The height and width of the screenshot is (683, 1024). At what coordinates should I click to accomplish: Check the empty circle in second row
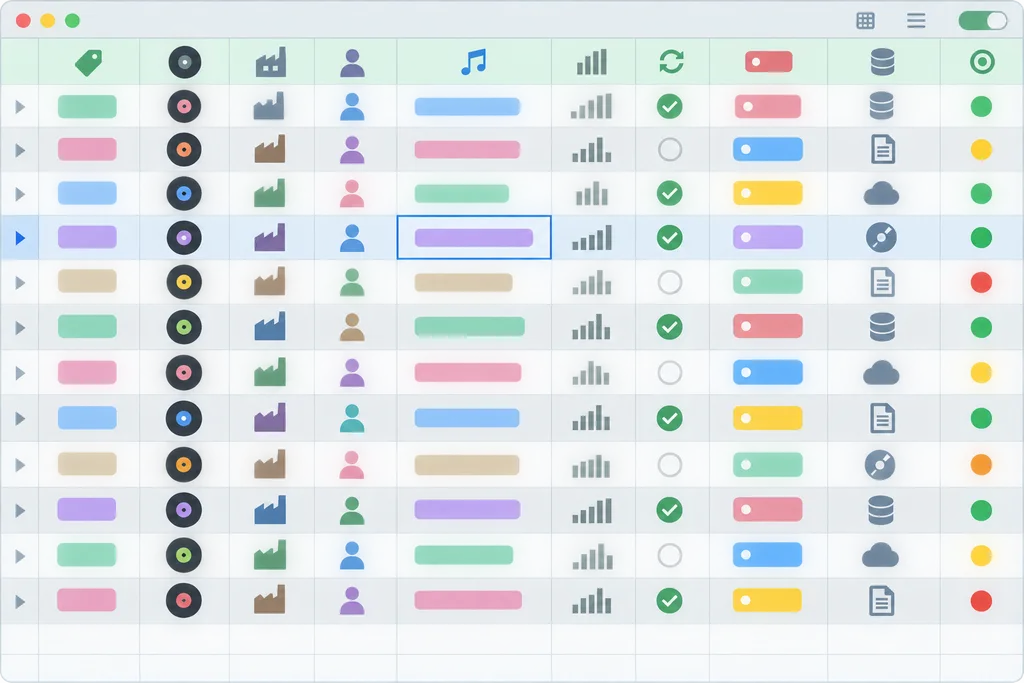(670, 150)
